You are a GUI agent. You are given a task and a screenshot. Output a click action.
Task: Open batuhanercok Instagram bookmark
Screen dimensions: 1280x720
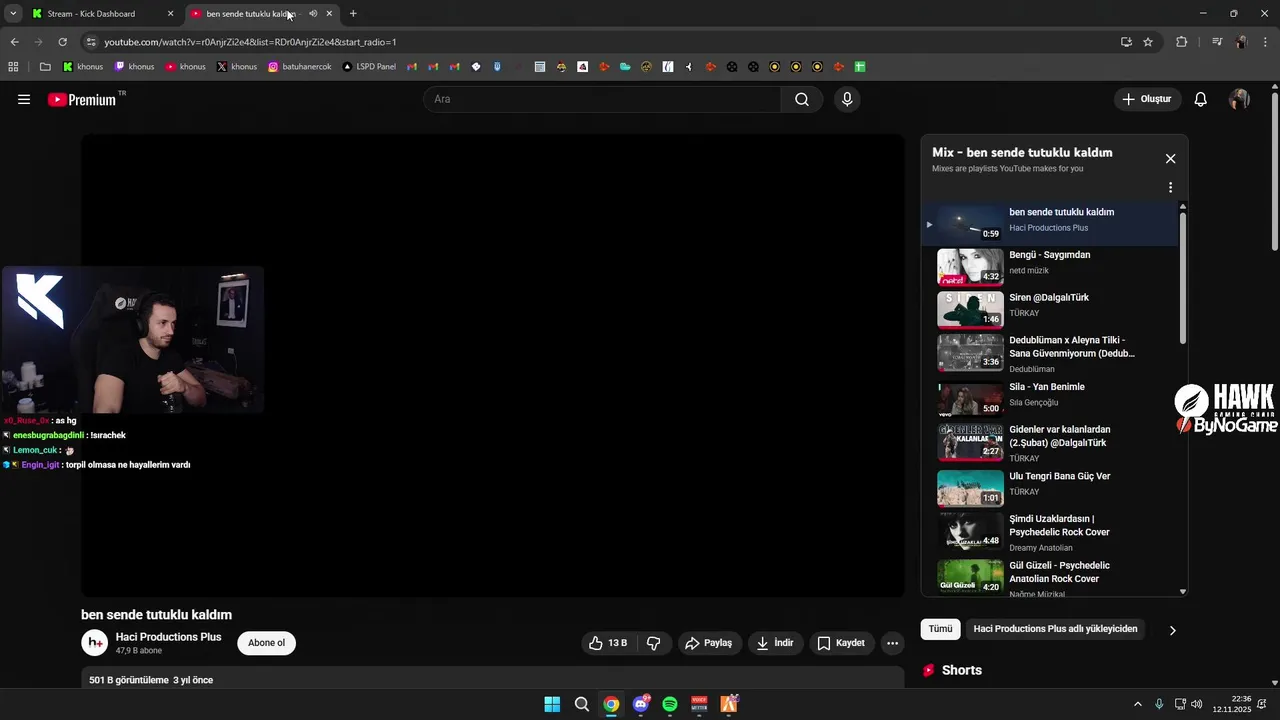300,67
